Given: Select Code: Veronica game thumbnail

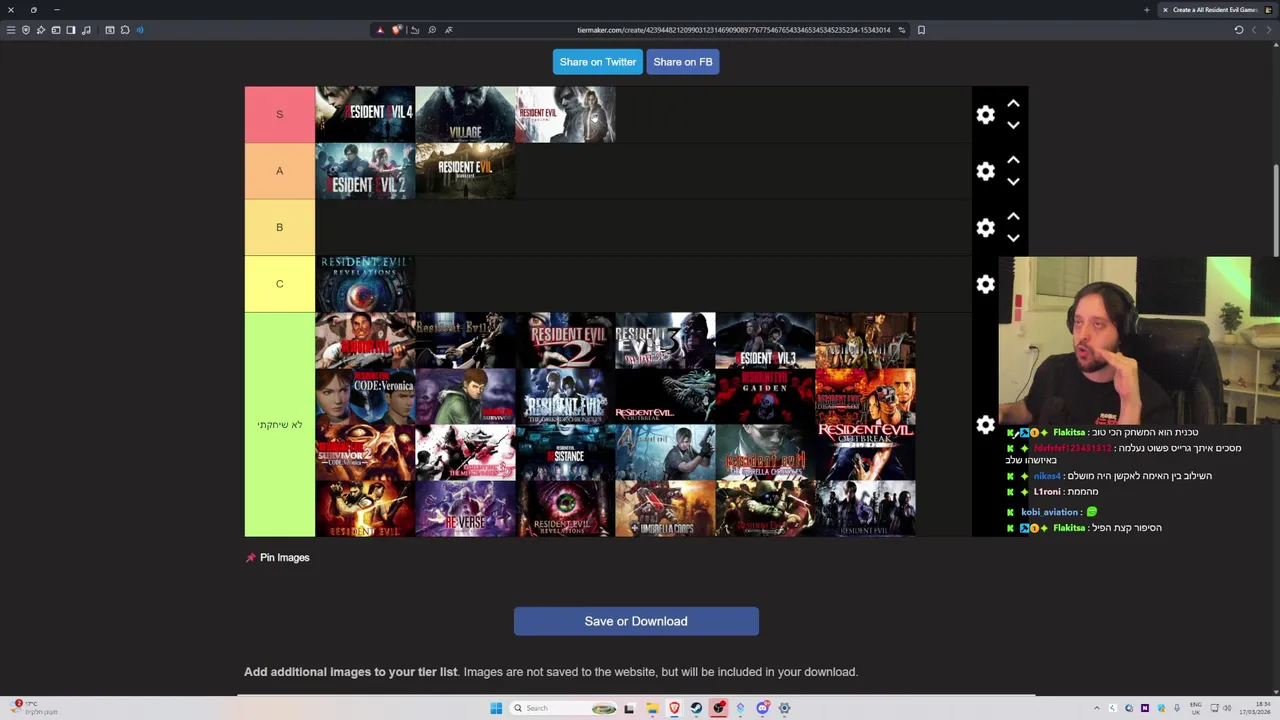Looking at the screenshot, I should [x=365, y=397].
